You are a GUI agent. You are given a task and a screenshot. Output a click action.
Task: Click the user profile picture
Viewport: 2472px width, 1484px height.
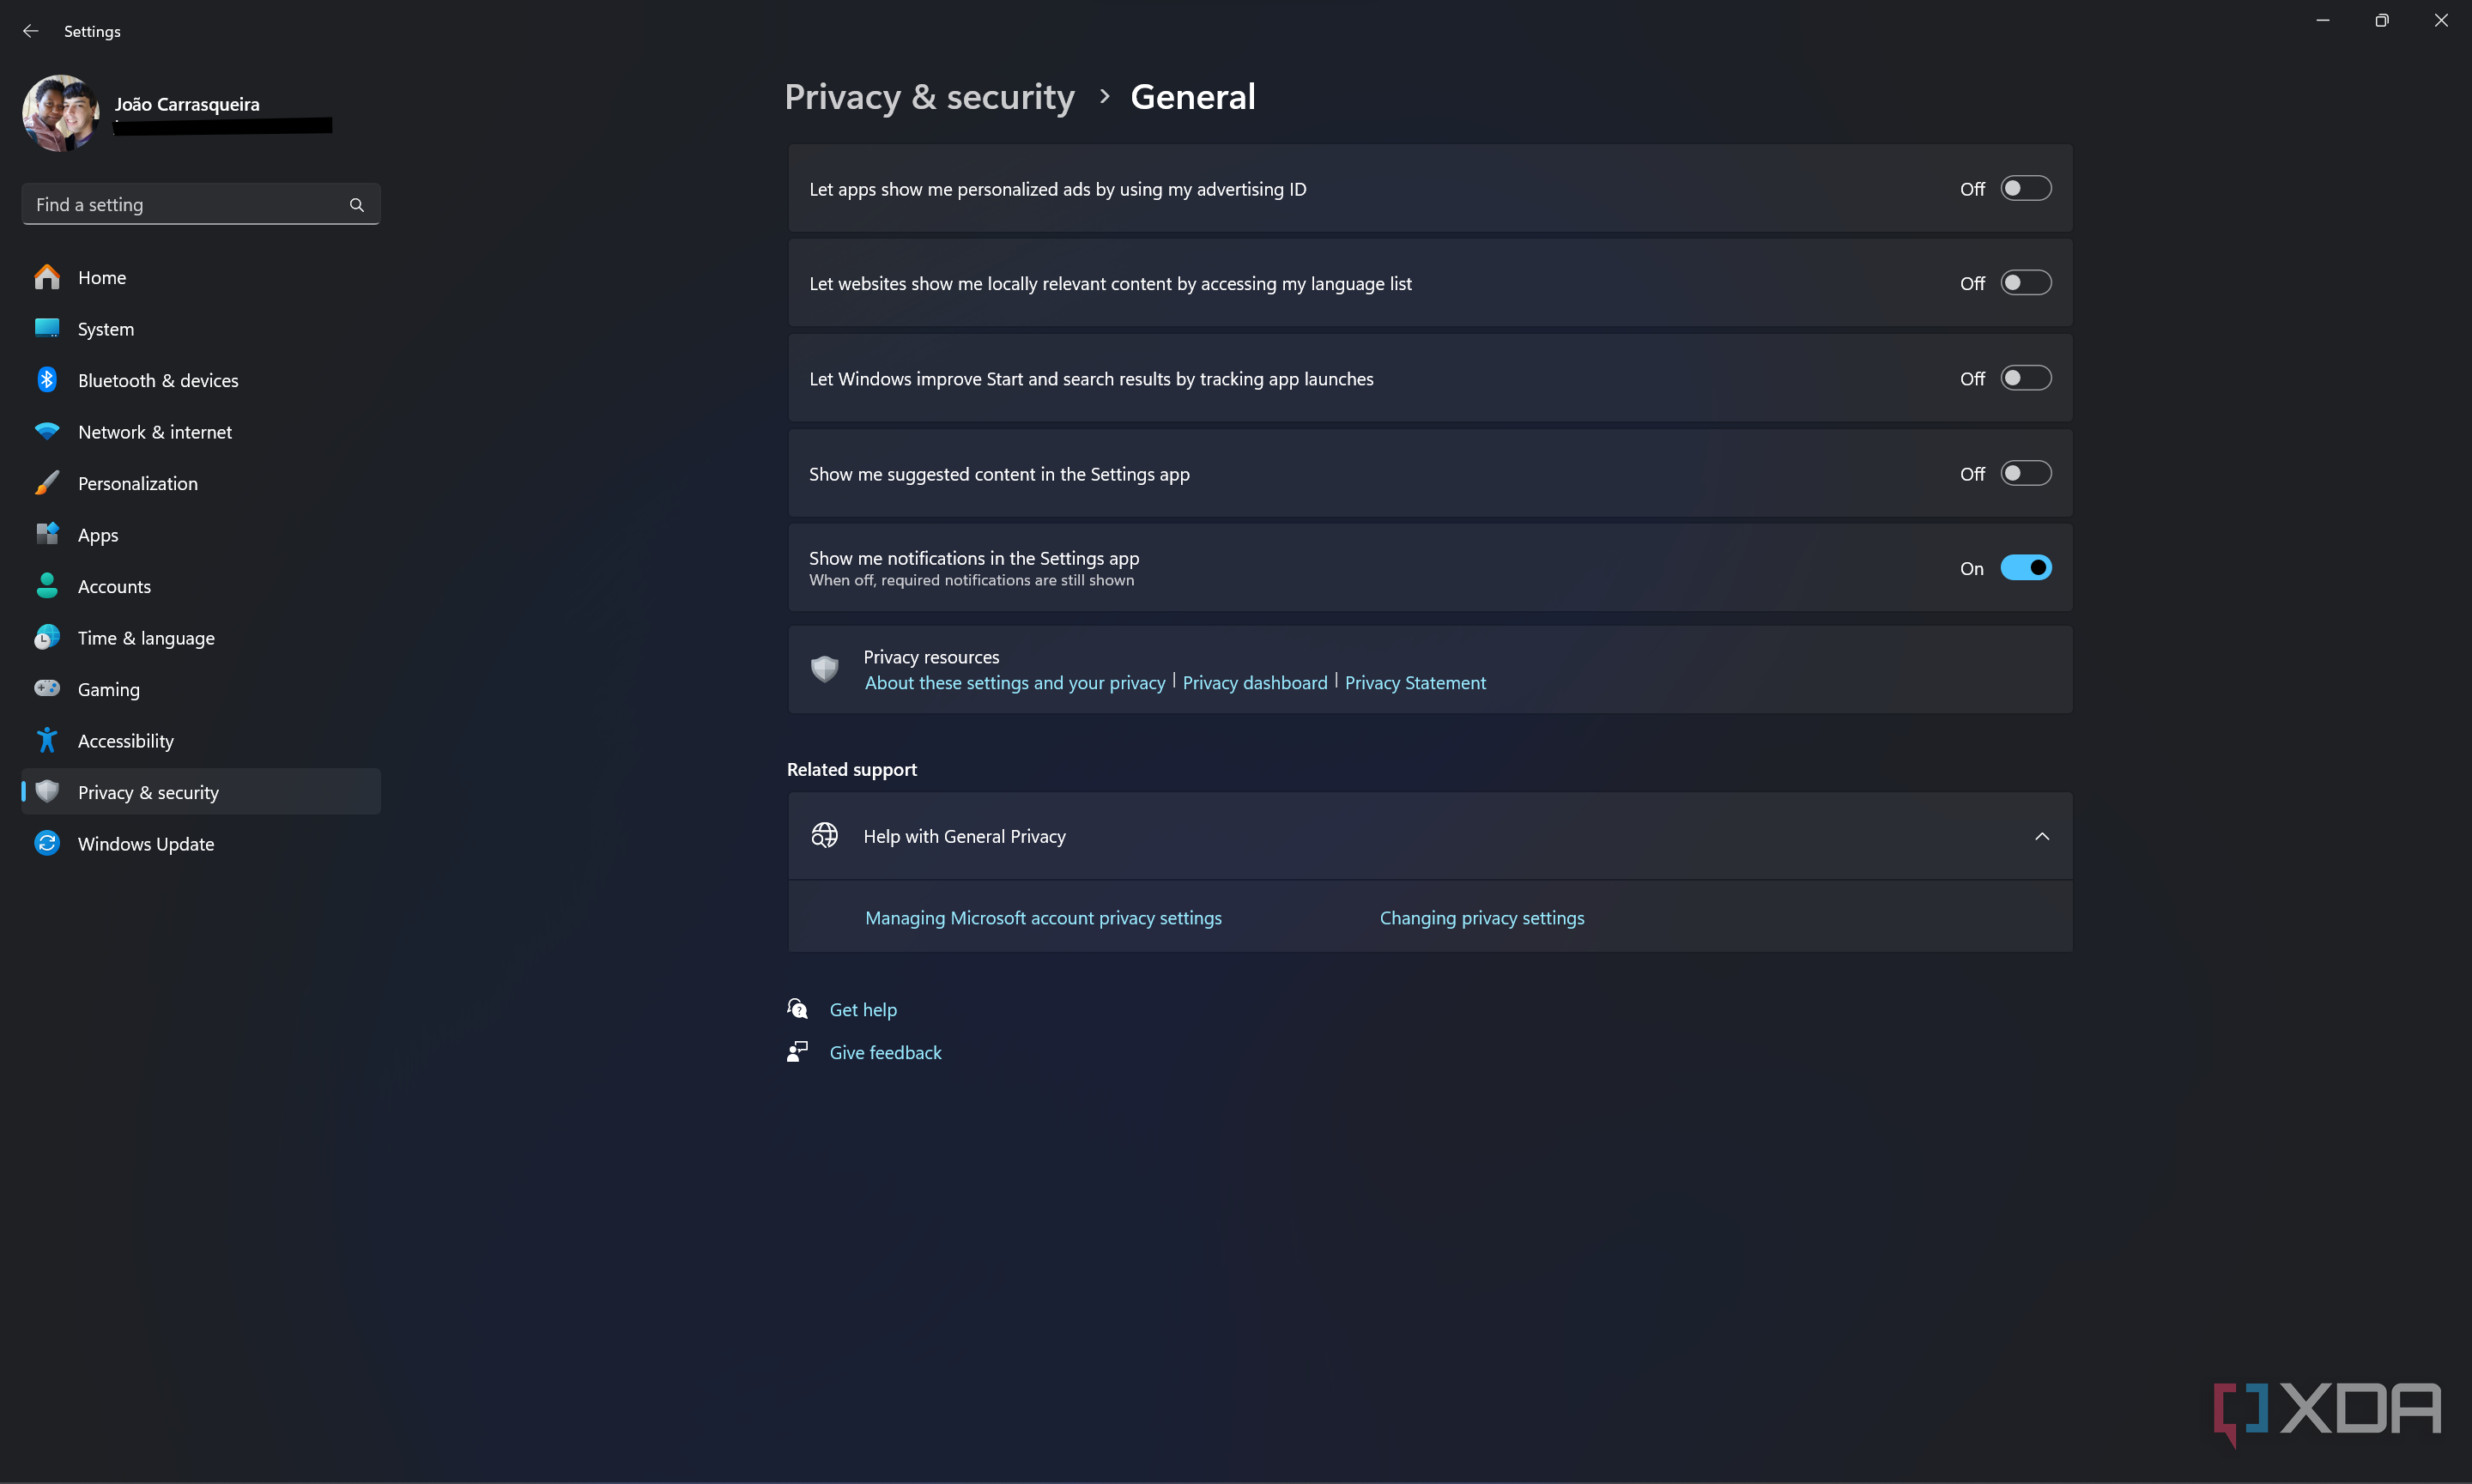click(x=61, y=113)
